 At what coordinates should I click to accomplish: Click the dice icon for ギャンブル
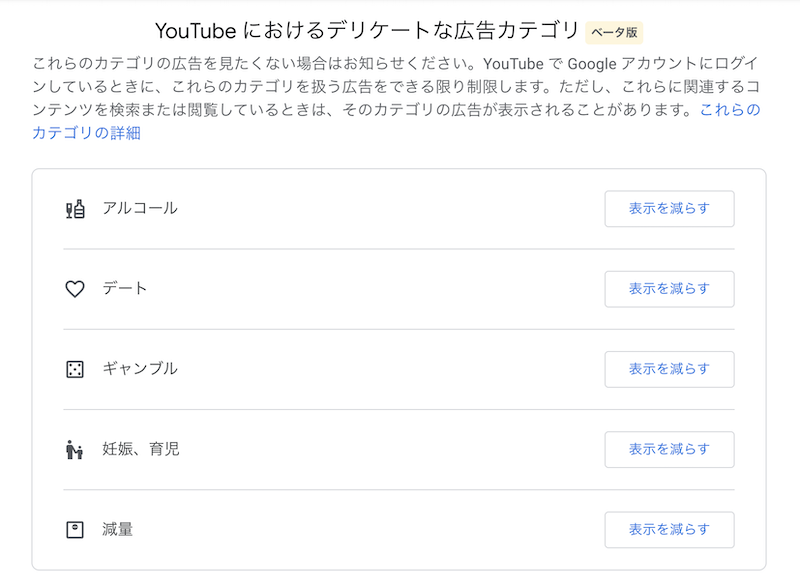pyautogui.click(x=75, y=369)
